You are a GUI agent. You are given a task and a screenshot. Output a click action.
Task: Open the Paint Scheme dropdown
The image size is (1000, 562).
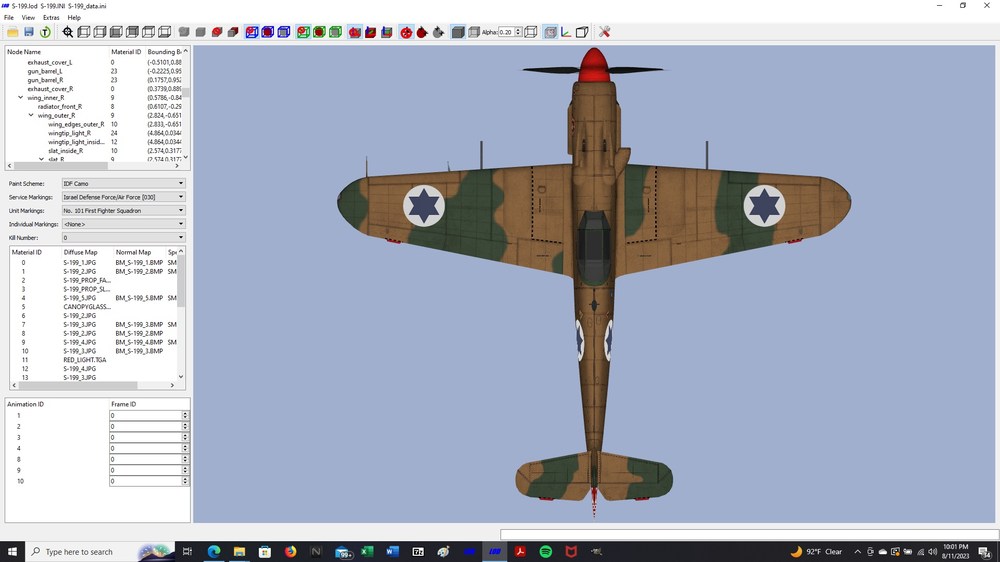coord(123,183)
